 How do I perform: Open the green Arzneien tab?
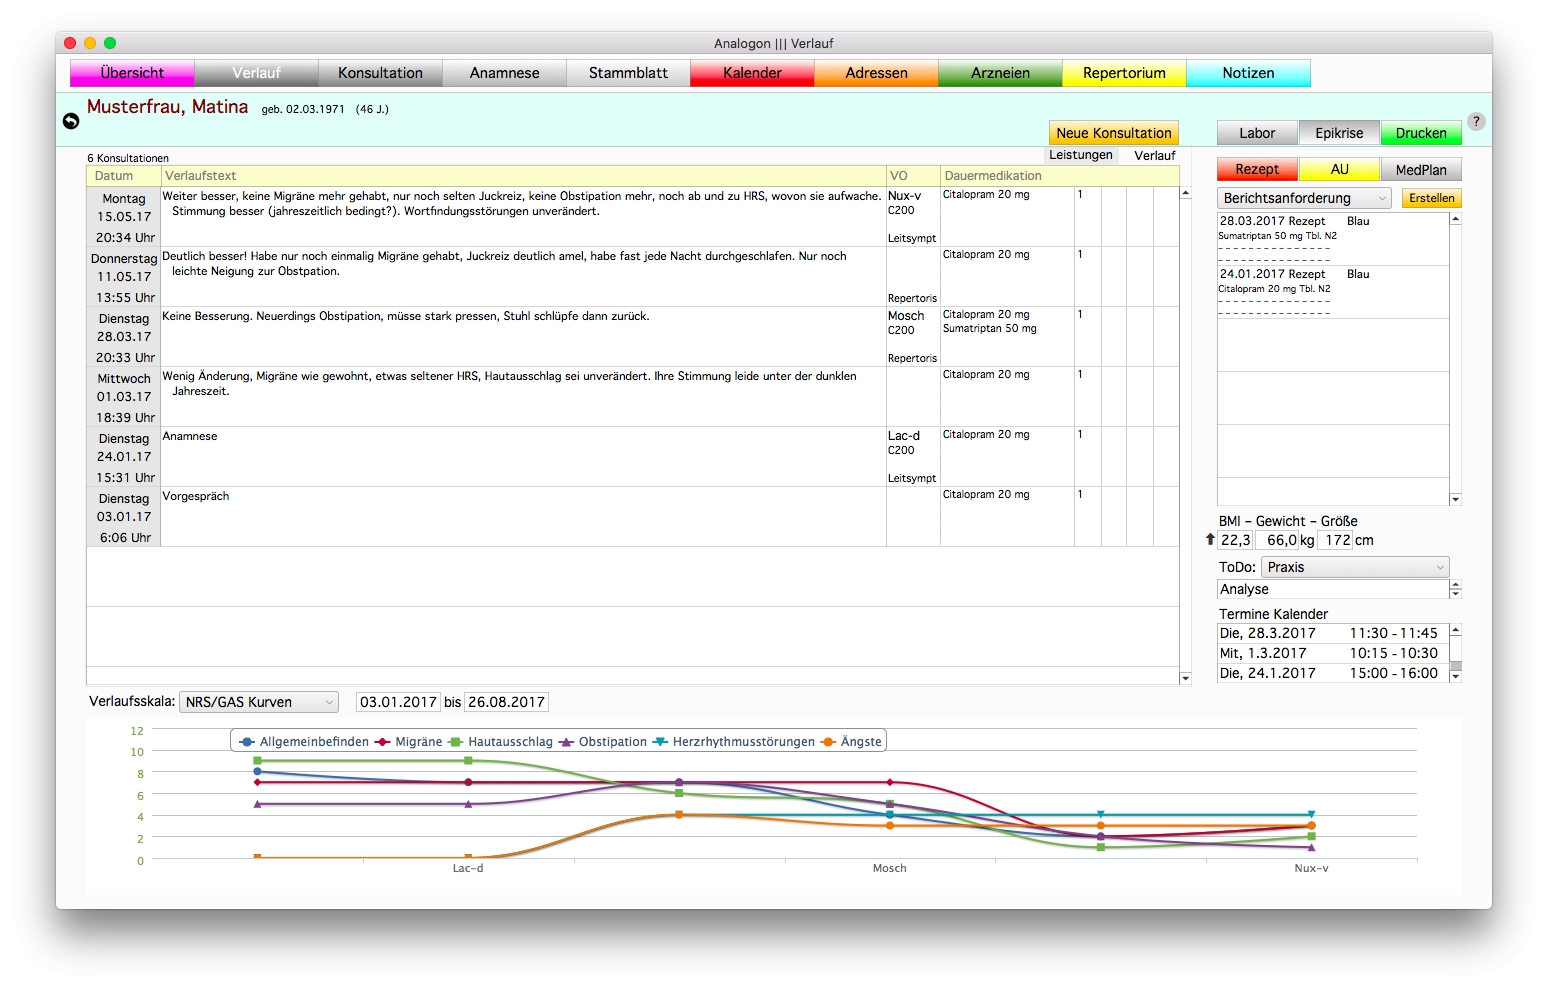(x=1000, y=73)
